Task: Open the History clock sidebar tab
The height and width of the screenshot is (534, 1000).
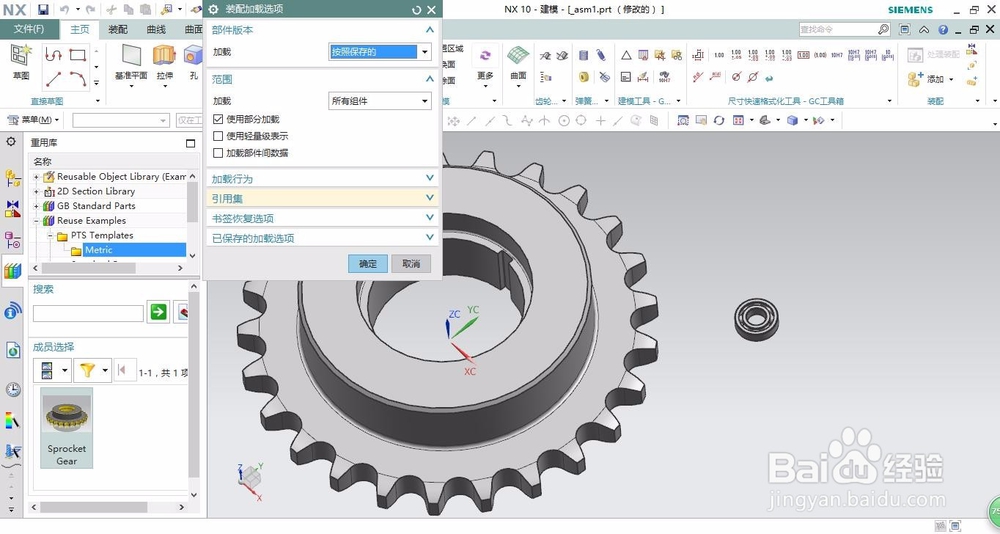Action: (x=12, y=389)
